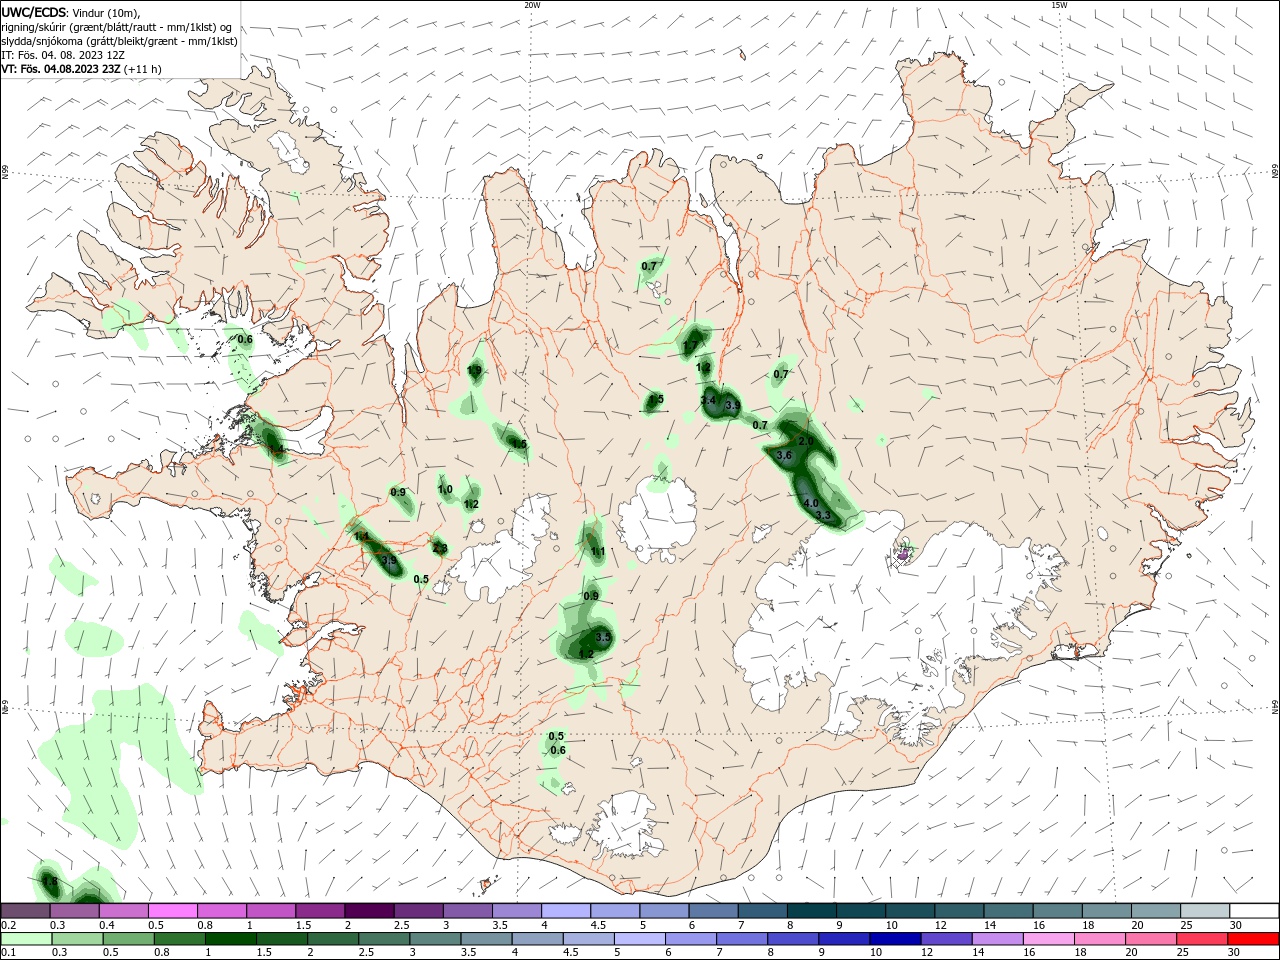Click rain legend swatch between 25 and 30

tap(1201, 939)
